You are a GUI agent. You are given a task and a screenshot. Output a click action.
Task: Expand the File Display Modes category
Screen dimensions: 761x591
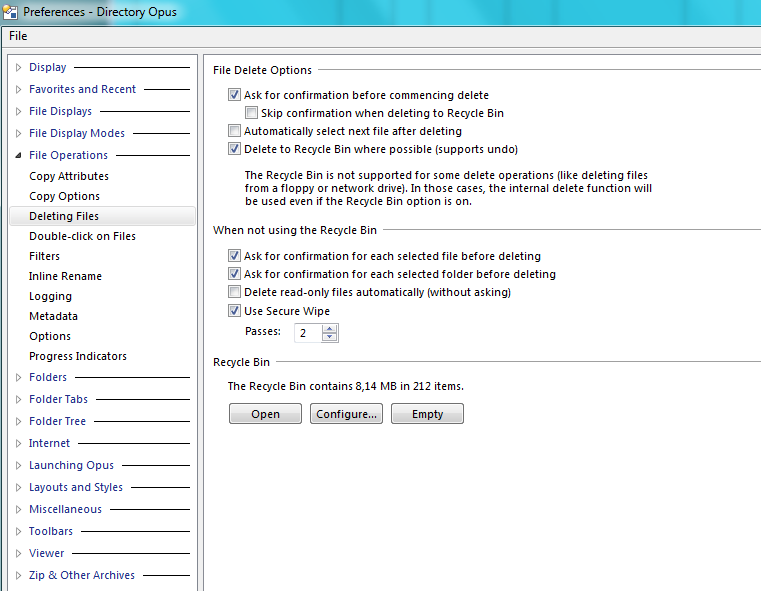click(x=18, y=133)
